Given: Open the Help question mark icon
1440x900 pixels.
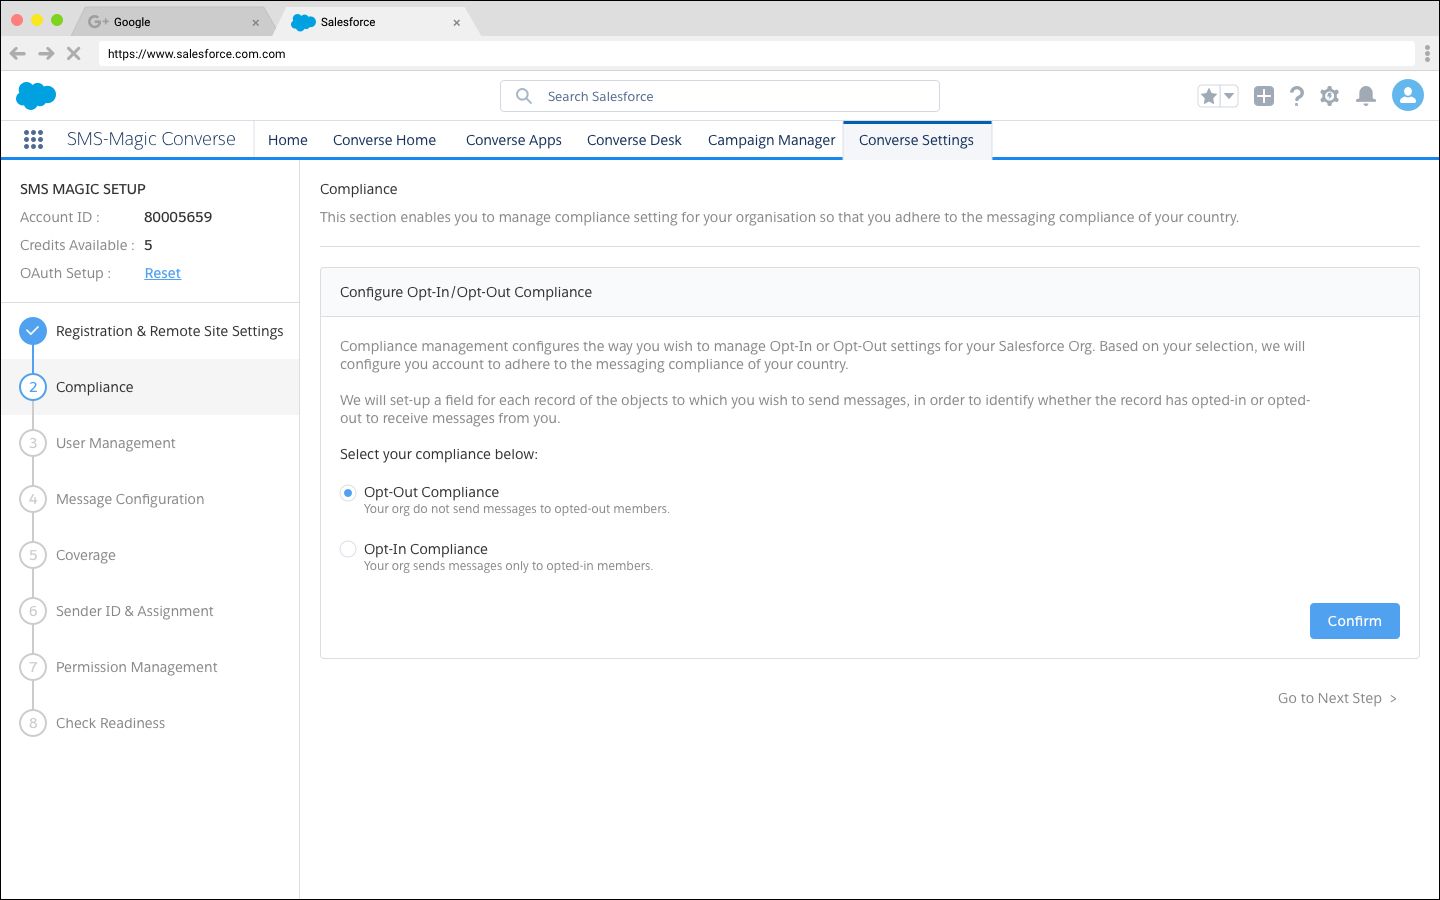Looking at the screenshot, I should 1297,96.
